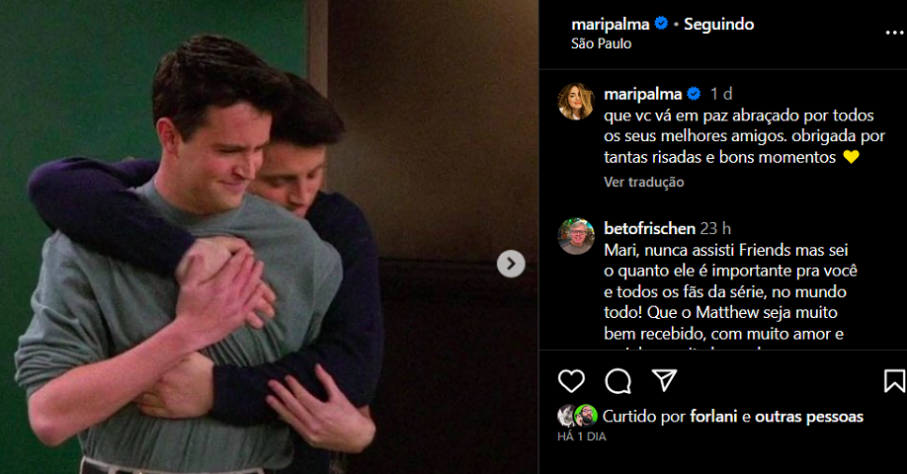Open the São Paulo location link
Image resolution: width=907 pixels, height=474 pixels.
click(601, 43)
